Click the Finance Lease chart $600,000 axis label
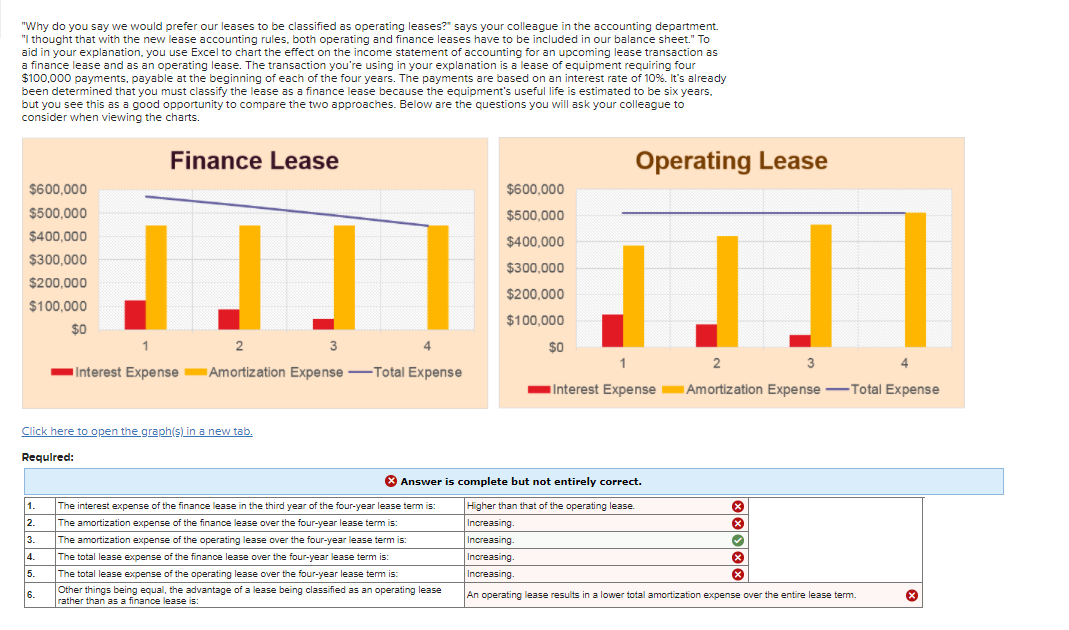Screen dimensions: 1069x630 pyautogui.click(x=58, y=189)
